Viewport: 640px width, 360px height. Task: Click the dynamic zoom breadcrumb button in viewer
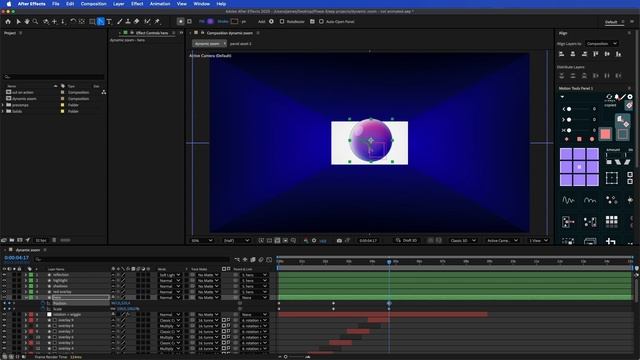point(209,44)
